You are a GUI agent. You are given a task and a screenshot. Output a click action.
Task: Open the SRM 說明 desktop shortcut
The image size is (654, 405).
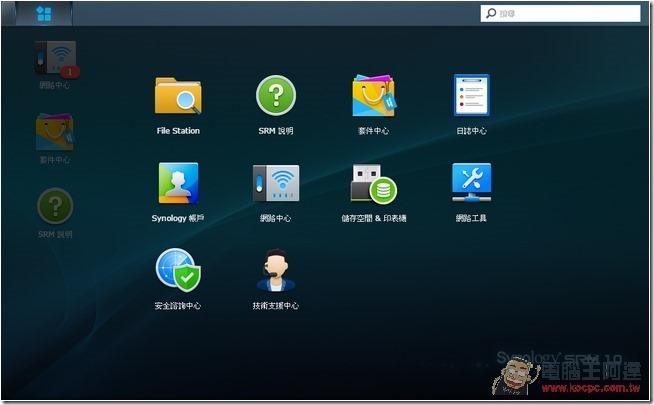55,206
